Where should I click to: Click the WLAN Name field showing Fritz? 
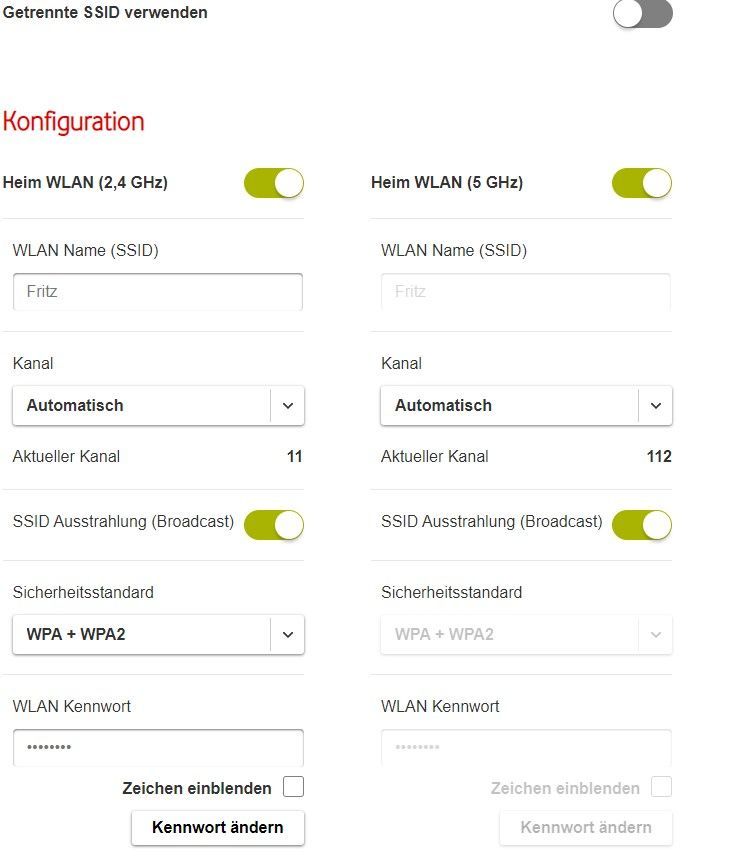(x=157, y=291)
